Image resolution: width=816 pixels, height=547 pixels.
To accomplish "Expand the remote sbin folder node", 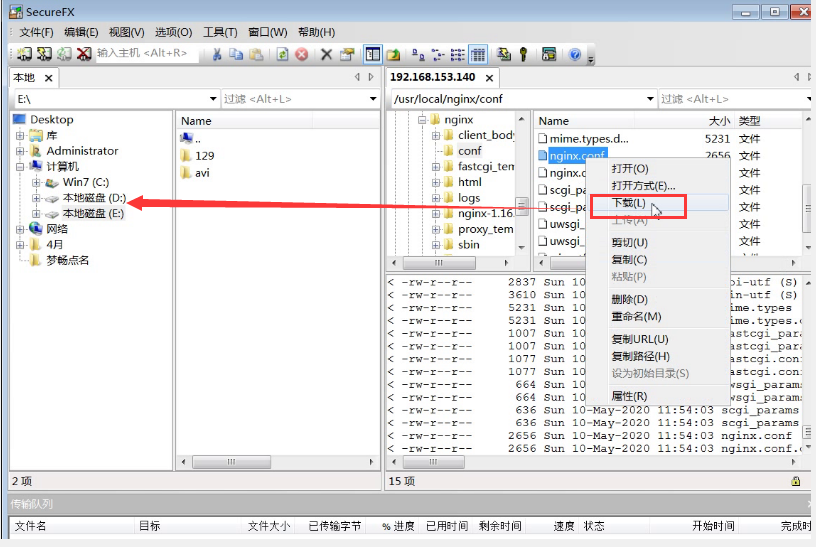I will coord(436,245).
